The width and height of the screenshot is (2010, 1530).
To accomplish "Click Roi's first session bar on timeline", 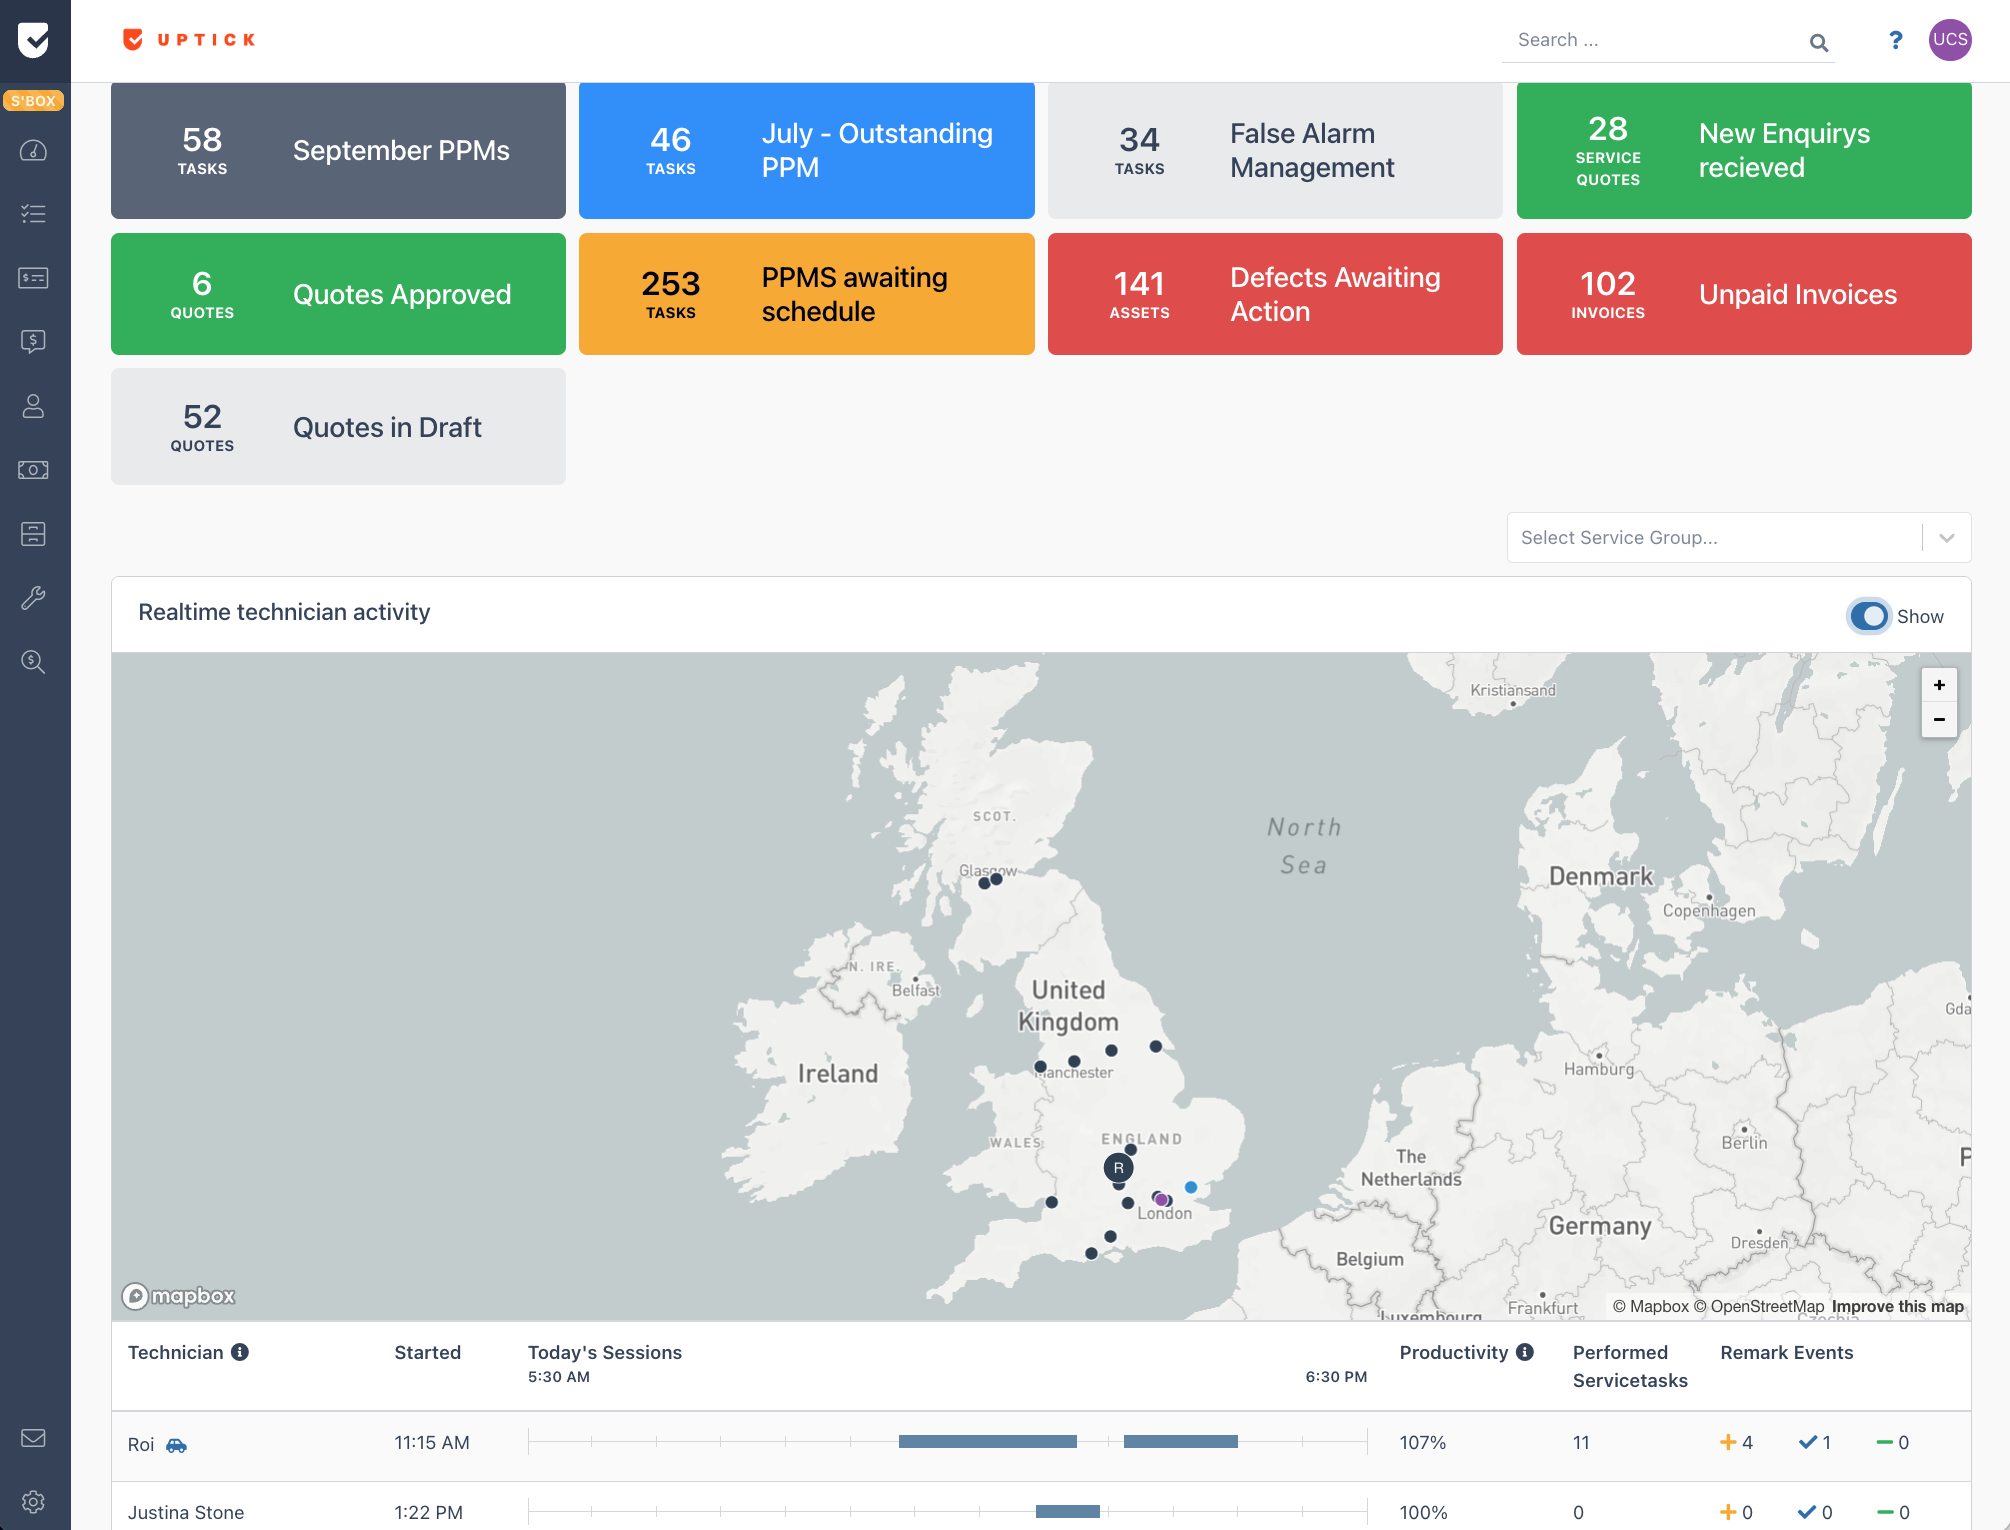I will coord(988,1442).
